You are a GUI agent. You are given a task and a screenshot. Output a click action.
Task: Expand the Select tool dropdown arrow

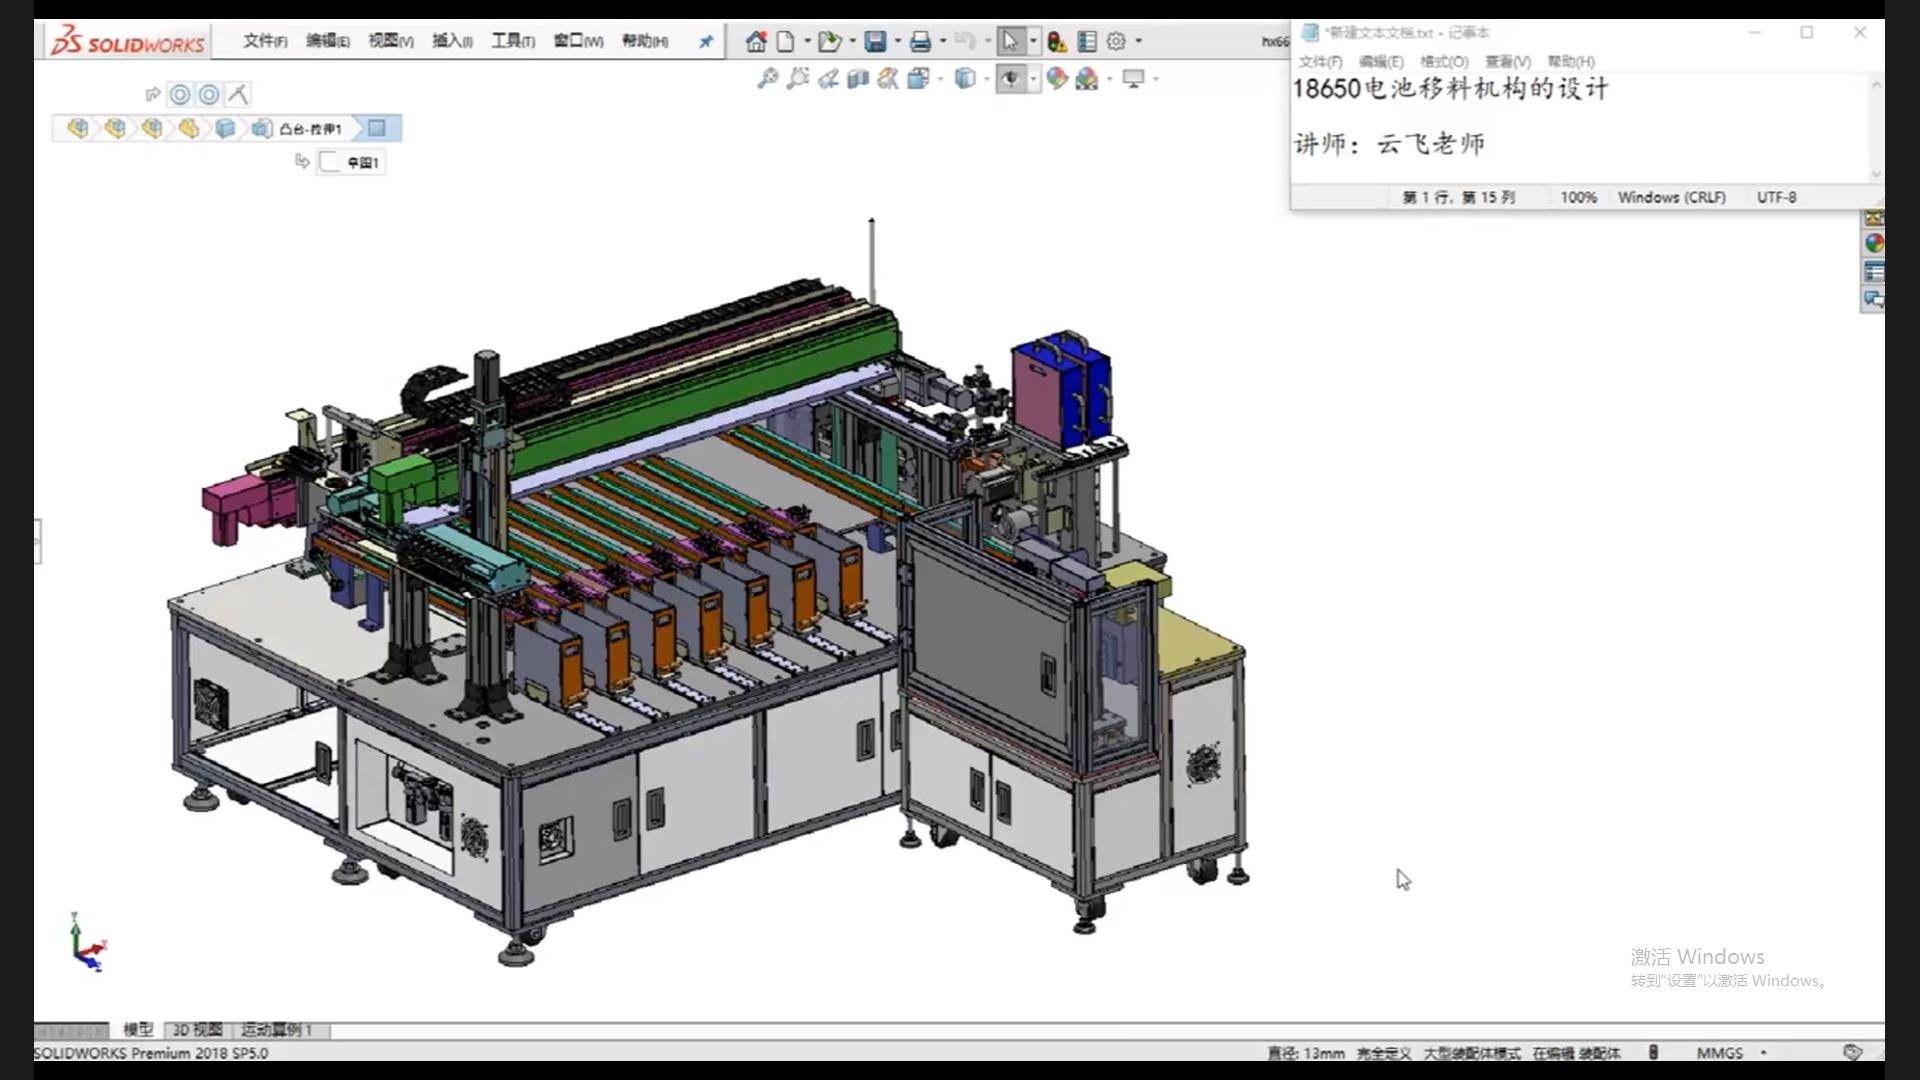coord(1033,41)
